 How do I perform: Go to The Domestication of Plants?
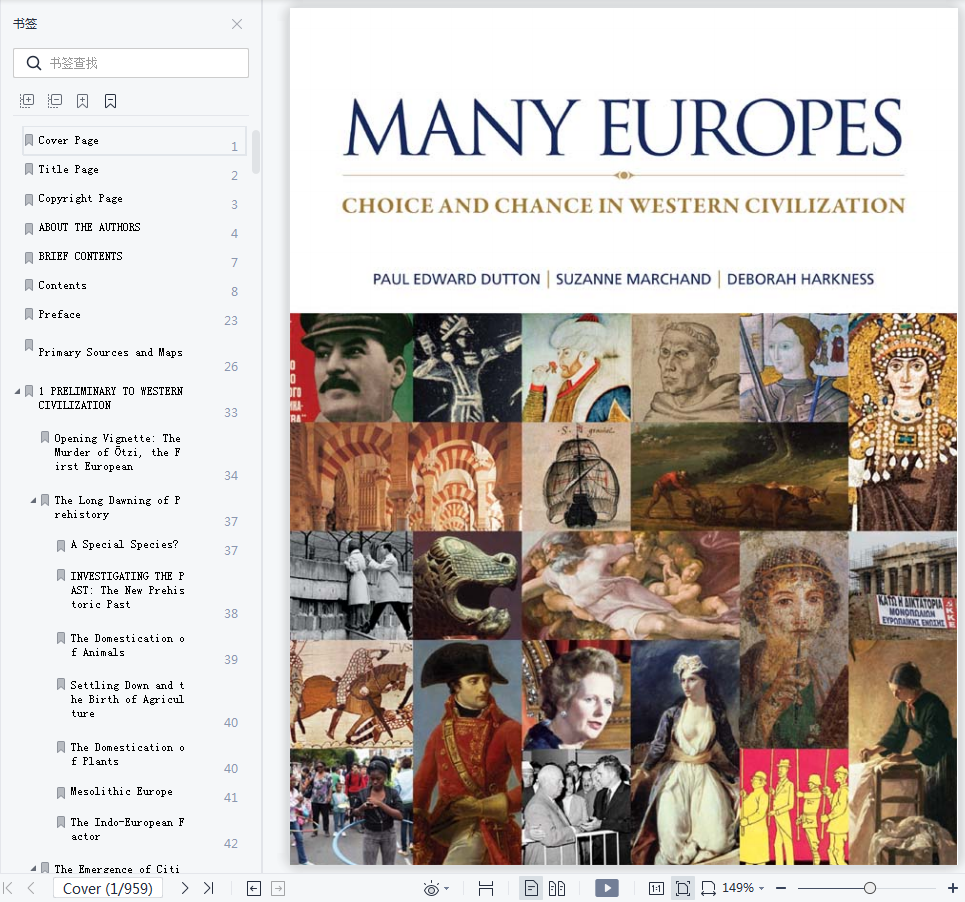(x=127, y=754)
